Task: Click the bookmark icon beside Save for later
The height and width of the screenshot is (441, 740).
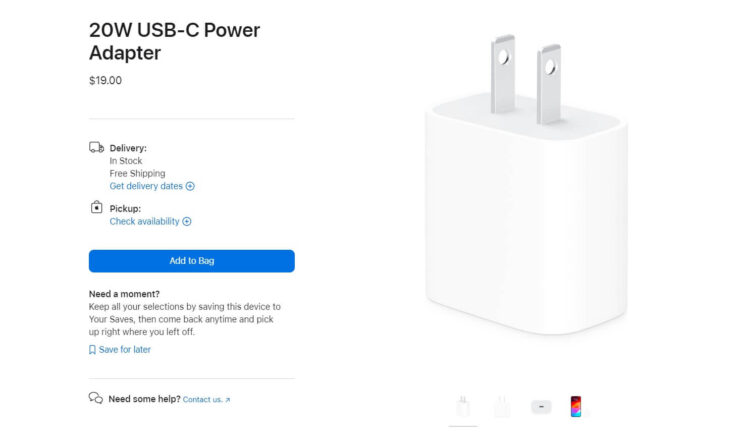Action: (x=92, y=350)
